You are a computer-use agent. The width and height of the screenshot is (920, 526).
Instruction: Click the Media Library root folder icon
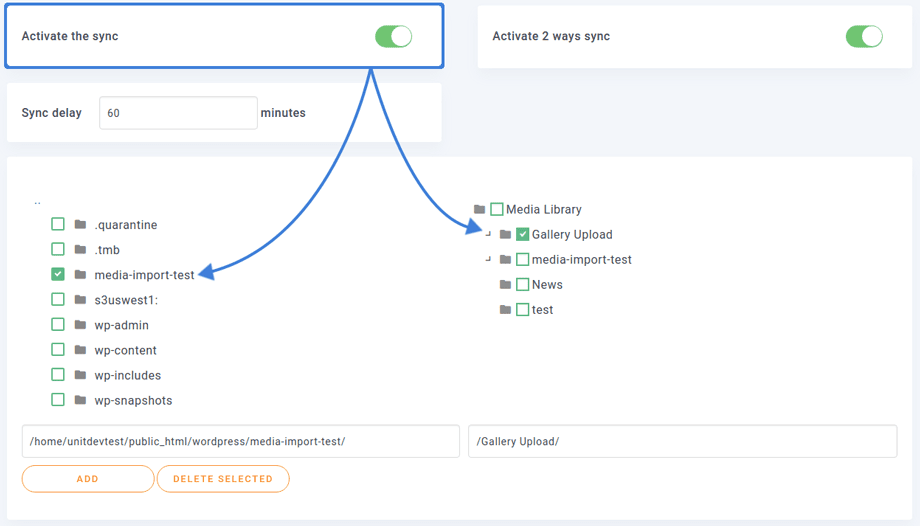click(480, 210)
